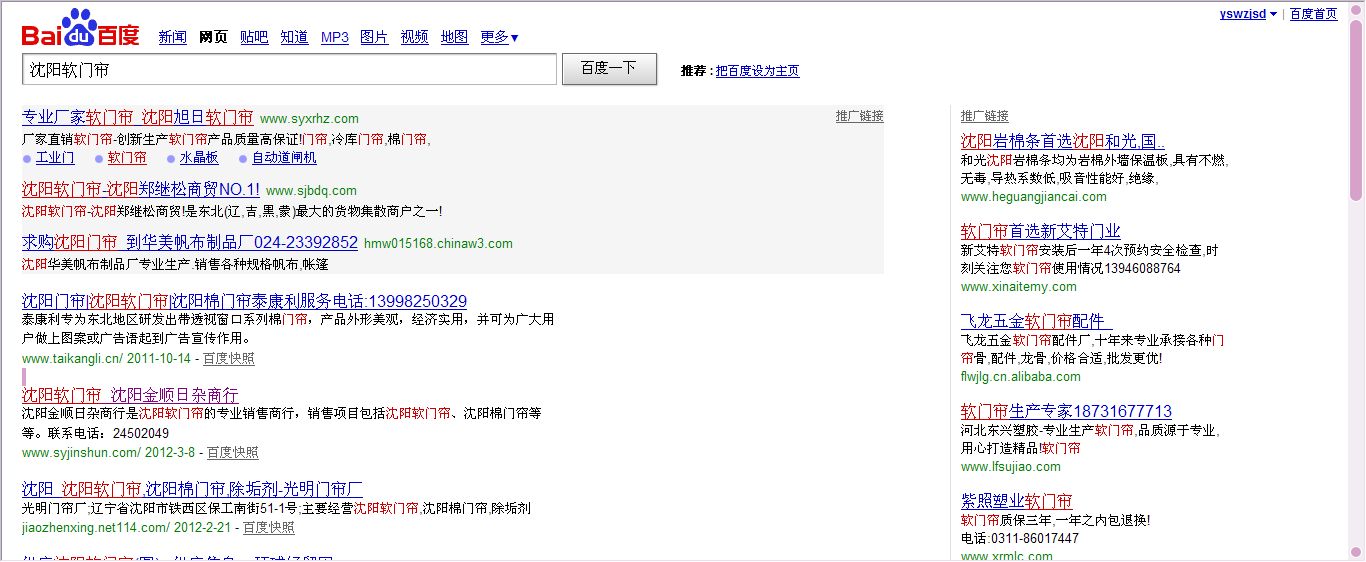Open 软门帘首选新艾特门业 sidebar ad
Image resolution: width=1366 pixels, height=562 pixels.
tap(1040, 231)
